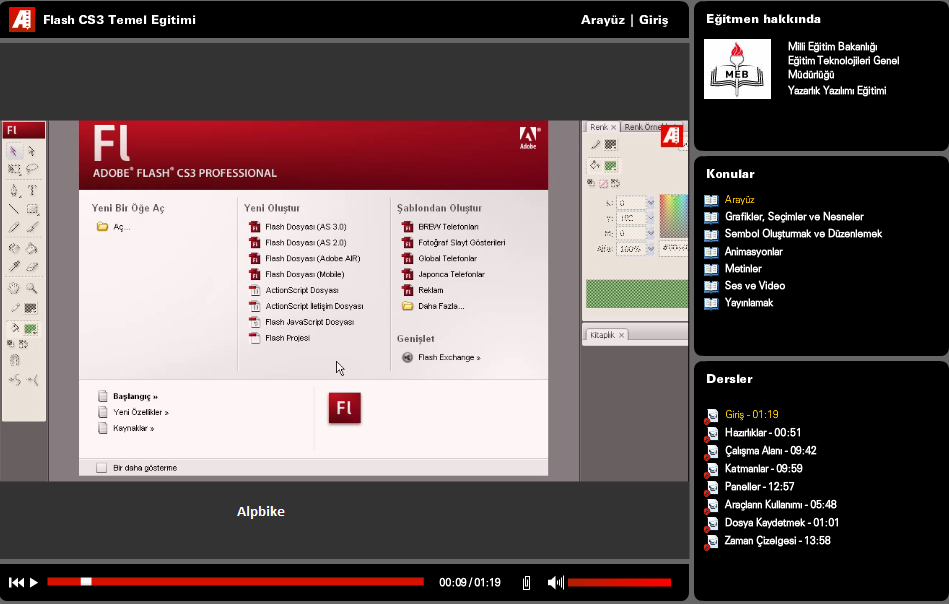Check the 'Bir daha gösterme' checkbox

point(102,468)
